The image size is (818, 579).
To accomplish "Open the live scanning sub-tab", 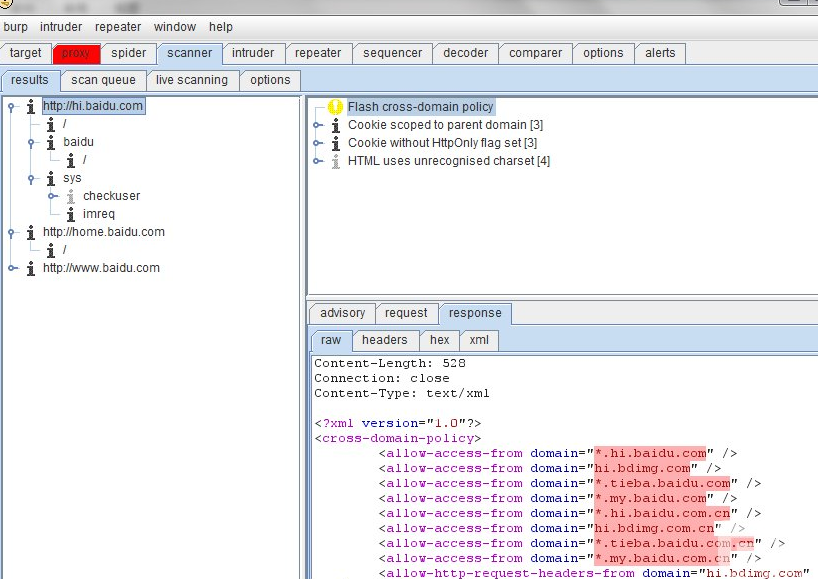I will pos(192,80).
